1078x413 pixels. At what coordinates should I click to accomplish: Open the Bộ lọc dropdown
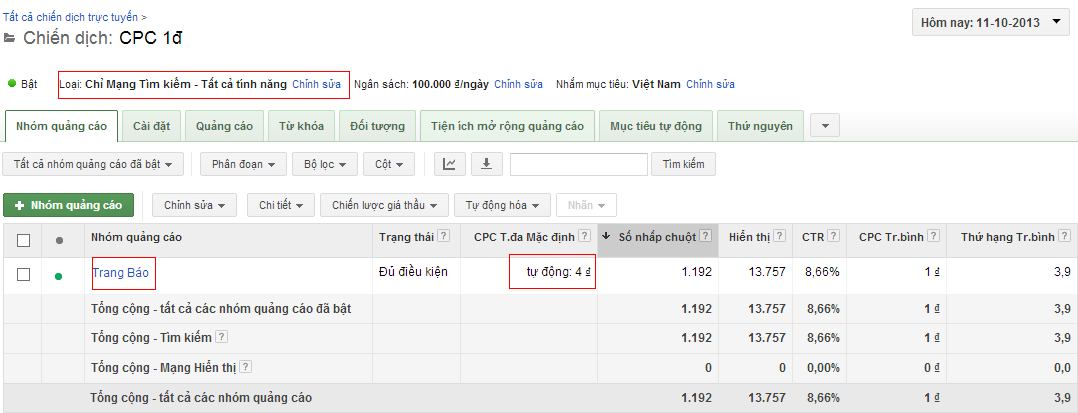pos(324,164)
